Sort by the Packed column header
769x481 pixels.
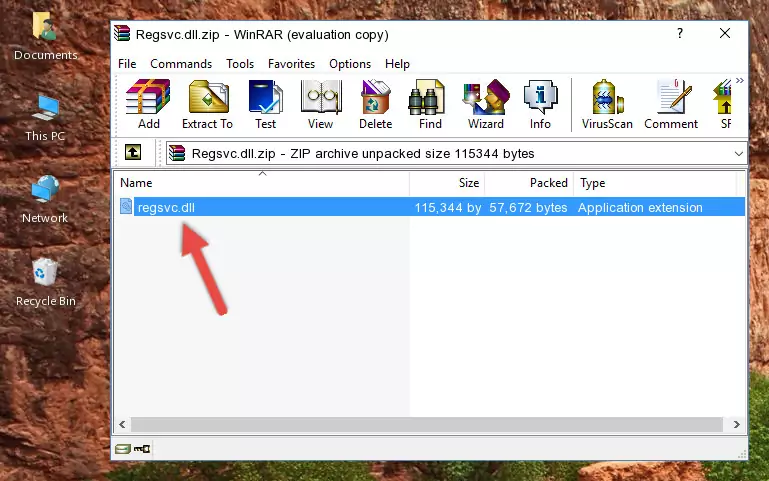point(529,183)
